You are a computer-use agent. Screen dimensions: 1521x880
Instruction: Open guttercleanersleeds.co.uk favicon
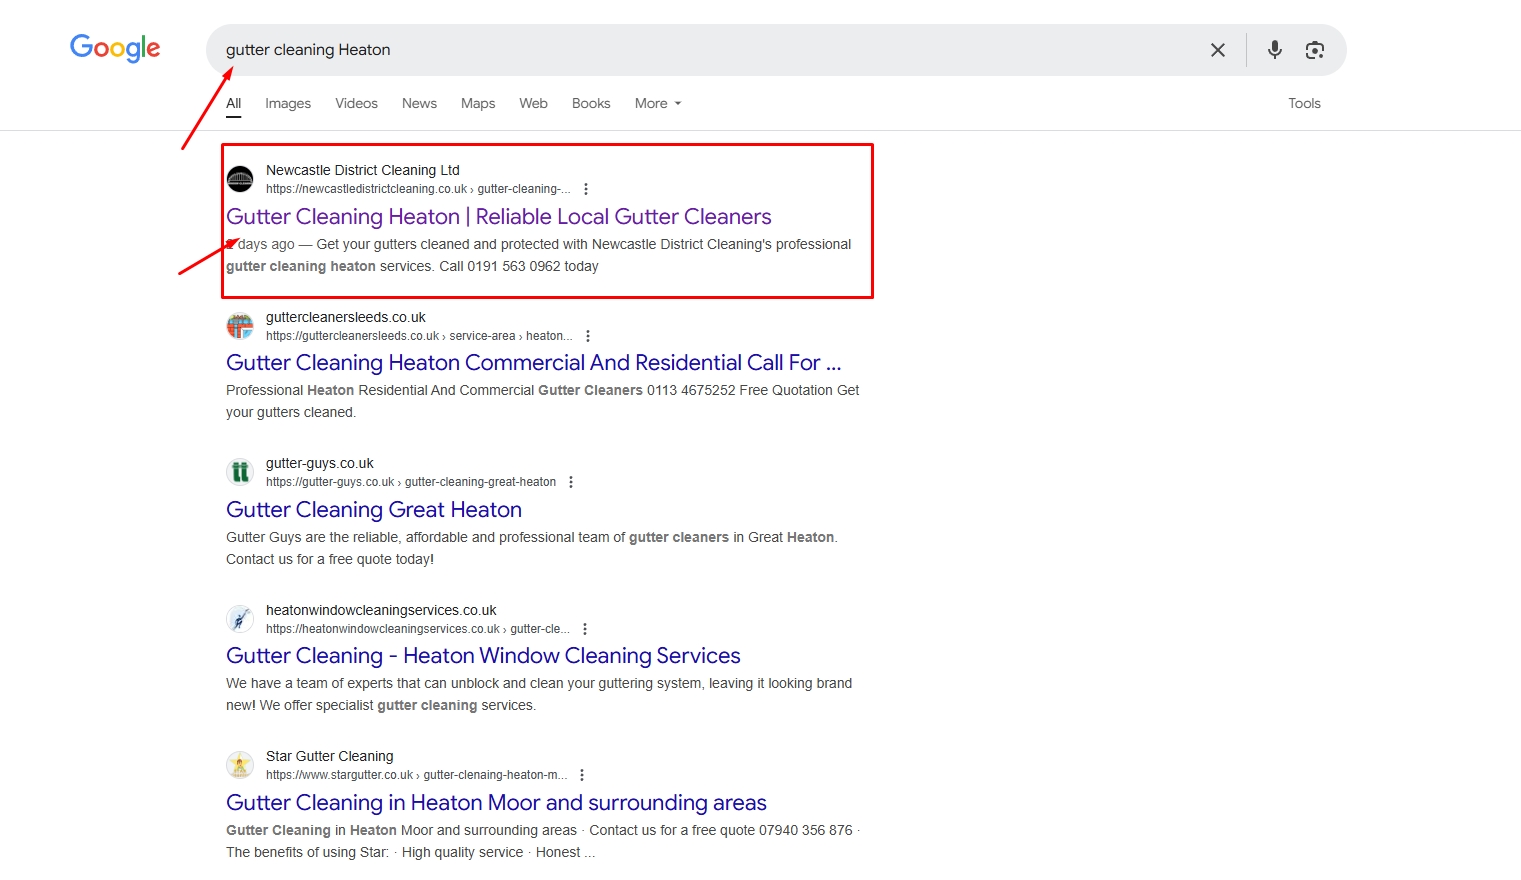click(240, 326)
